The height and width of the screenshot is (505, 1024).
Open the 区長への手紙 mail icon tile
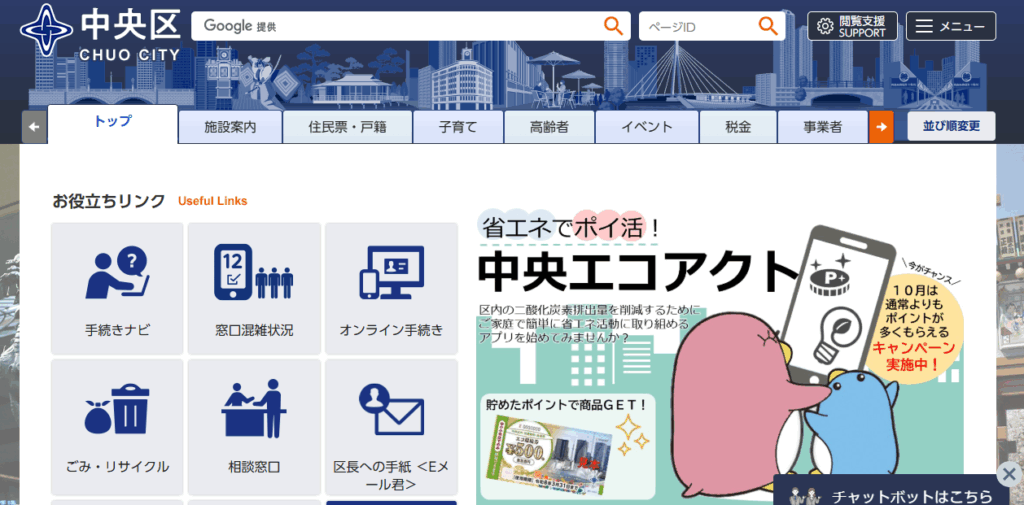tap(391, 425)
